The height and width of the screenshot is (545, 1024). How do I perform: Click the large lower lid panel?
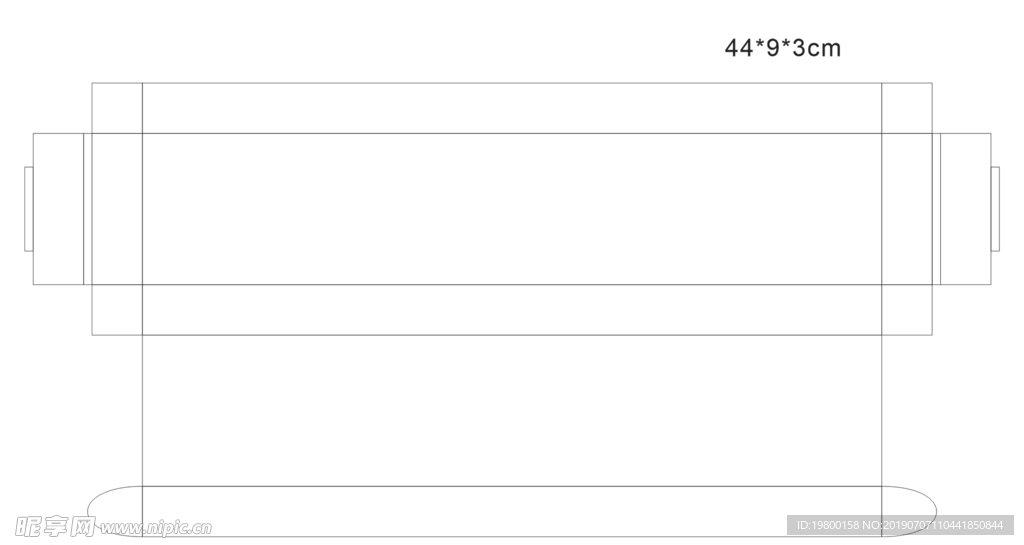click(x=512, y=411)
